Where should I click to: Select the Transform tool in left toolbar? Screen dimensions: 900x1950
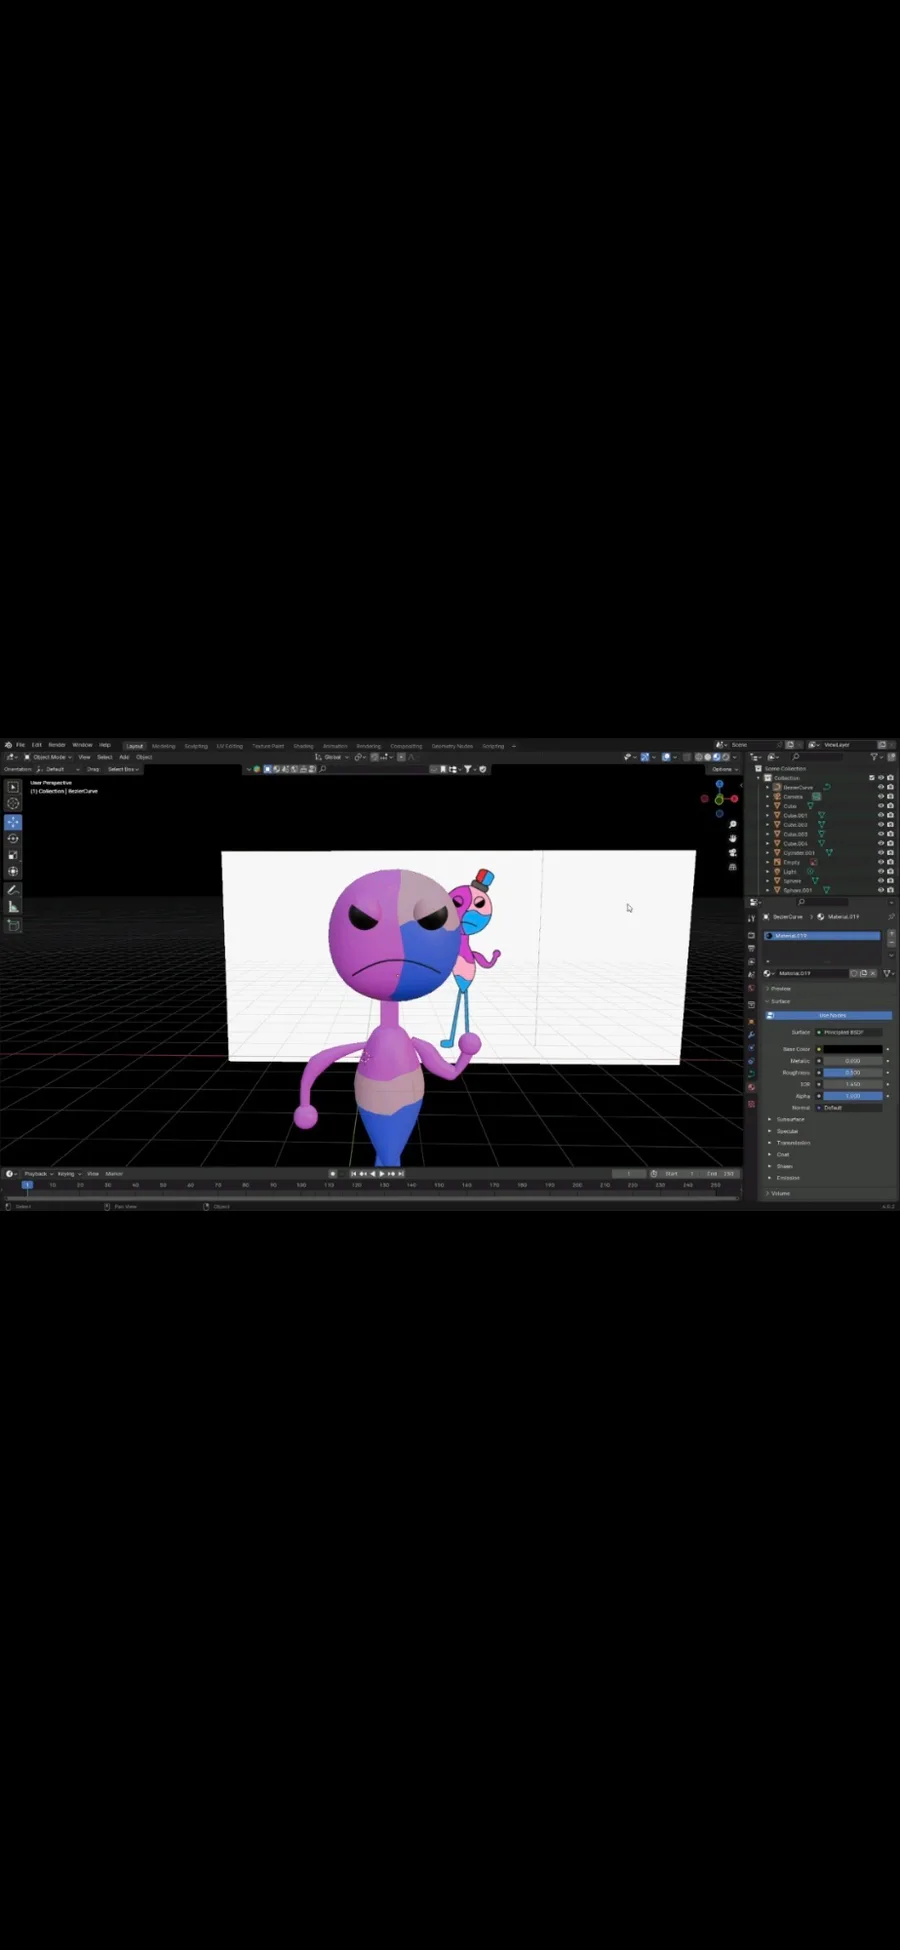[x=13, y=872]
